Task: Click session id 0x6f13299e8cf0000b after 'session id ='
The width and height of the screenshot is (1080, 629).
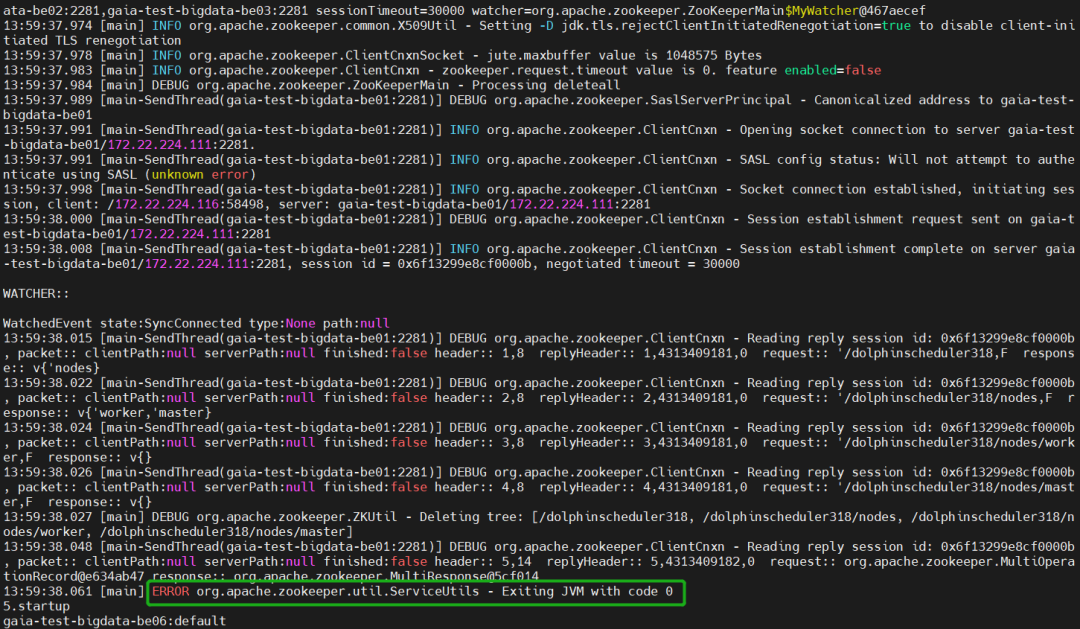Action: 464,264
